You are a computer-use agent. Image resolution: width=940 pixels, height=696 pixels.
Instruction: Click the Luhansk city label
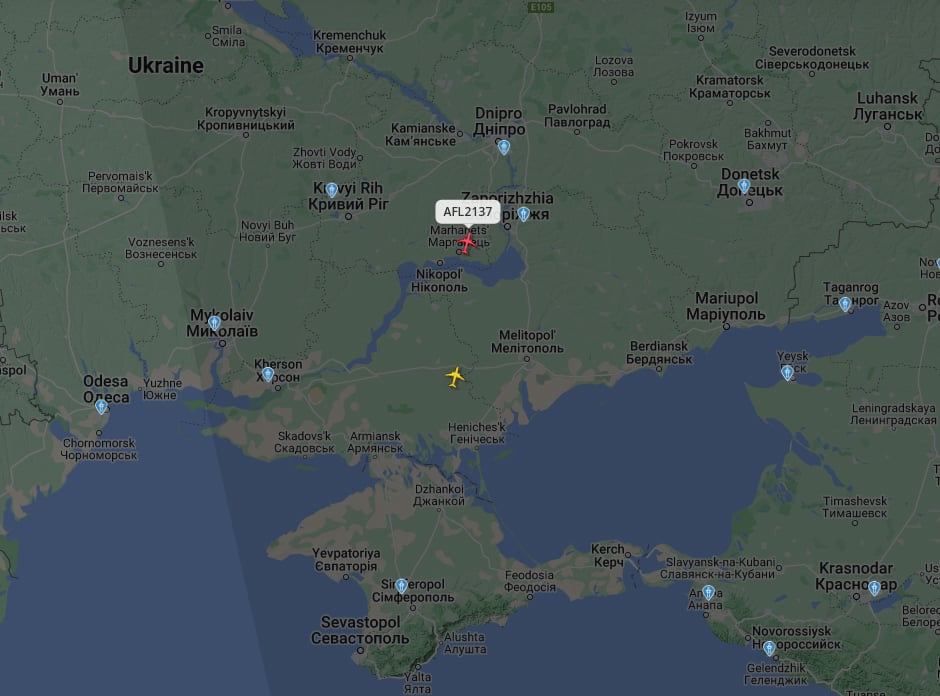coord(888,106)
